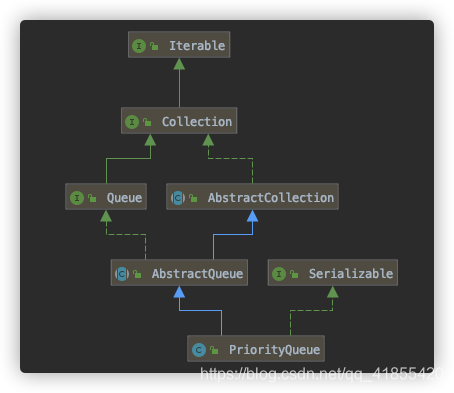Select the AbstractQueue node label

tap(197, 274)
